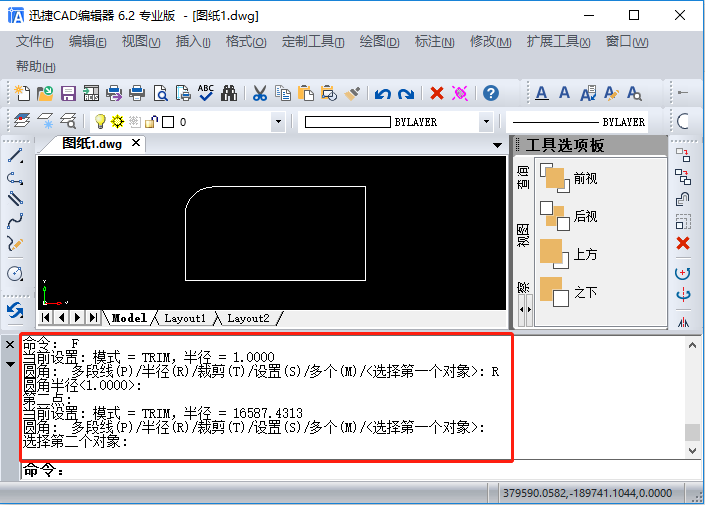The height and width of the screenshot is (505, 705).
Task: Click the blue question mark Help icon
Action: pyautogui.click(x=491, y=93)
